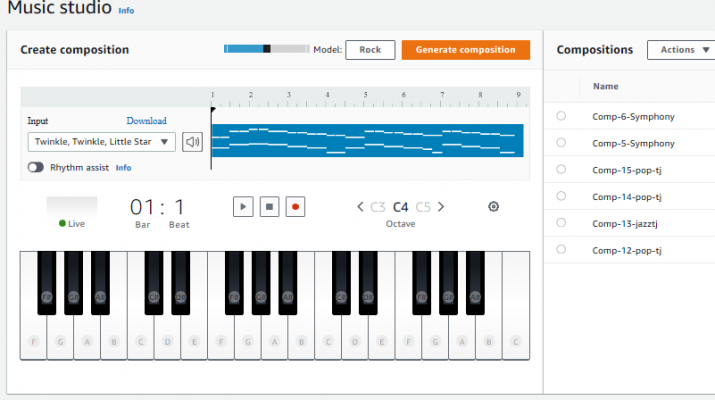Open the Rock model selector
The width and height of the screenshot is (715, 400).
(x=370, y=50)
